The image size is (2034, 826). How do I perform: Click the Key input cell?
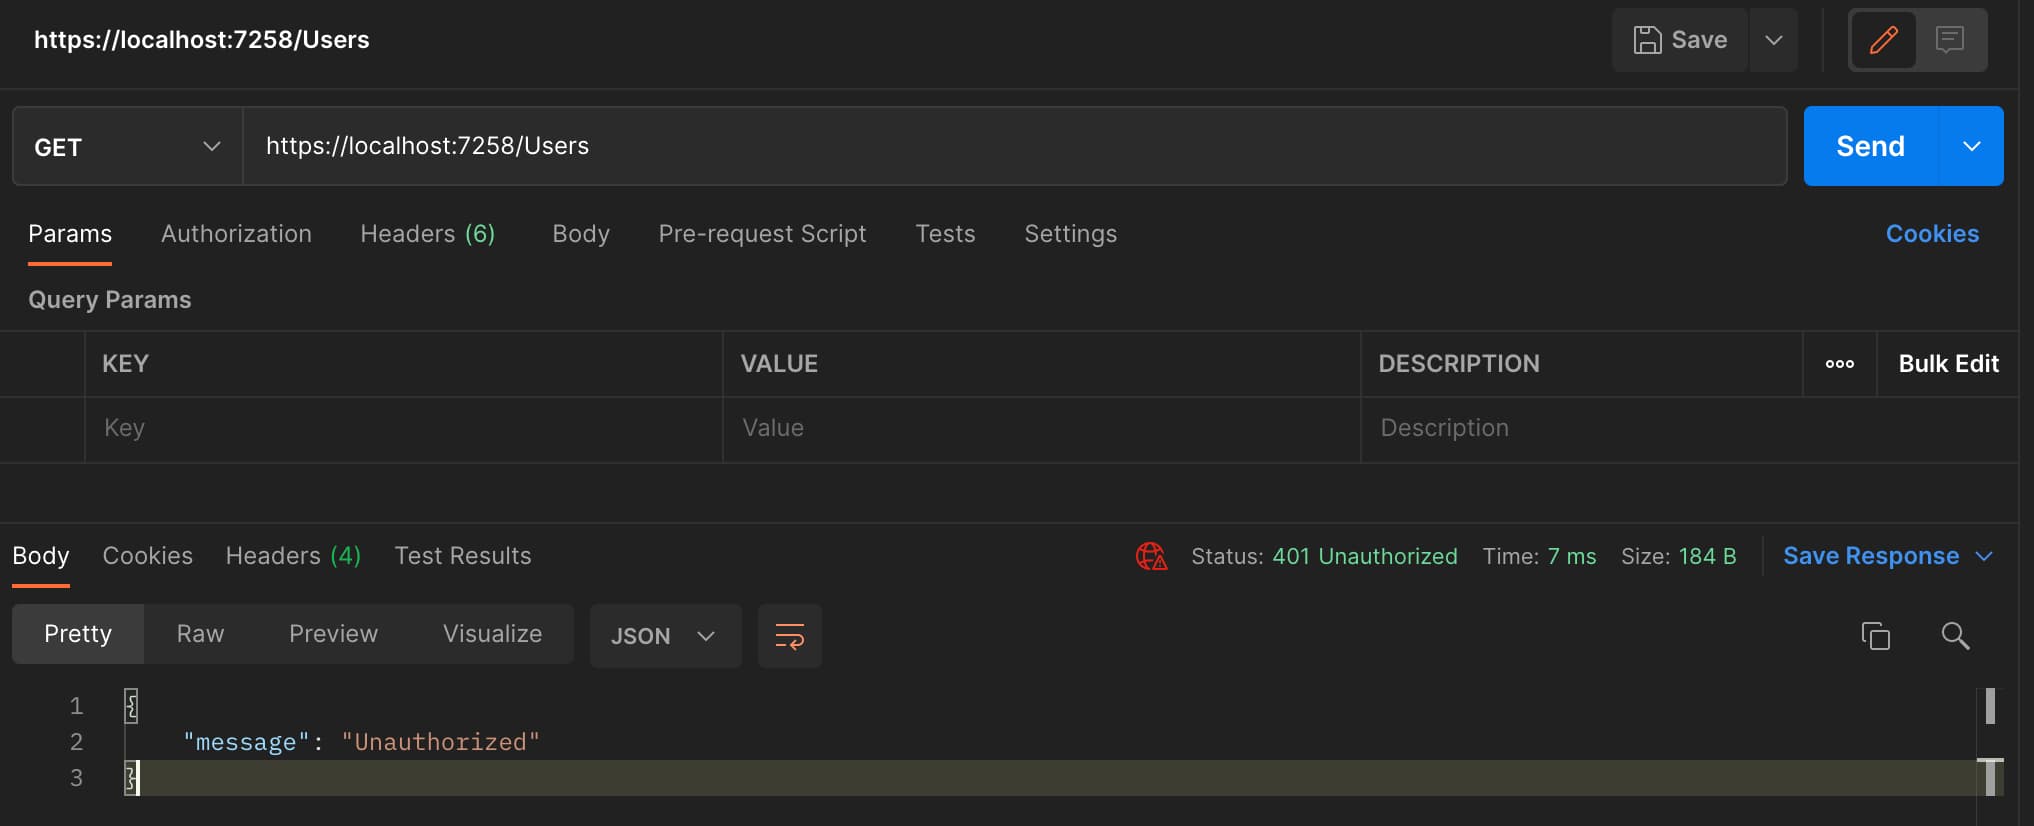pos(404,429)
